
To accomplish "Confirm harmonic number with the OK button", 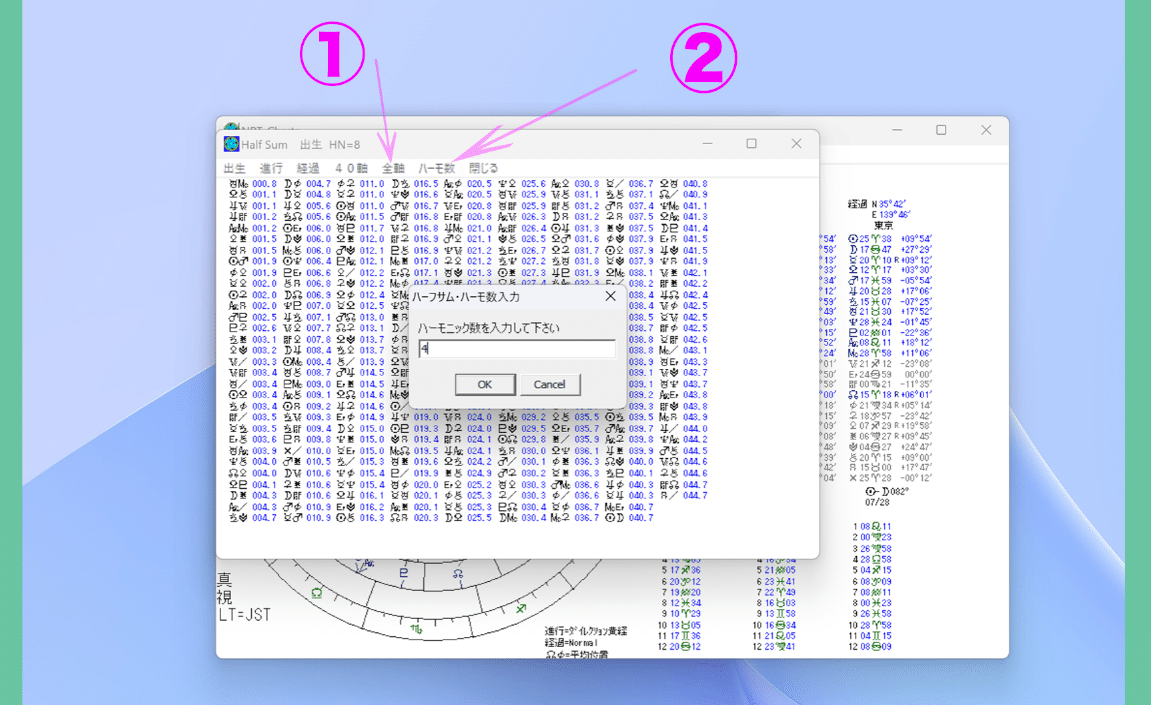I will coord(484,384).
